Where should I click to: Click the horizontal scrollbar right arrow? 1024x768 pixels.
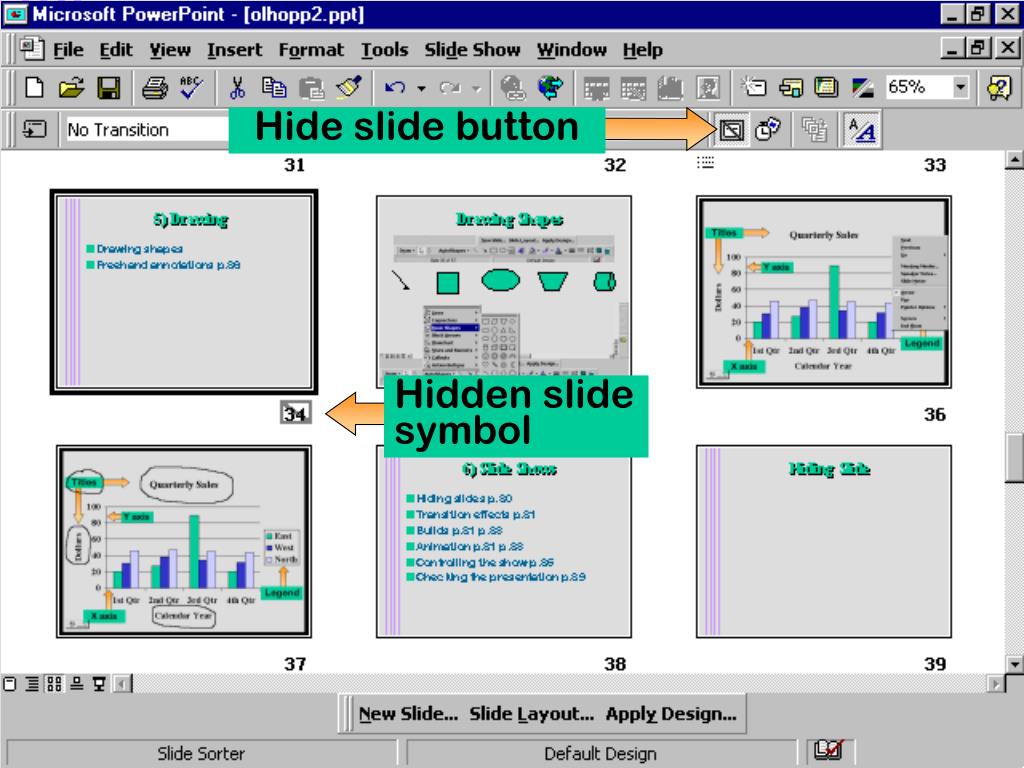coord(996,684)
